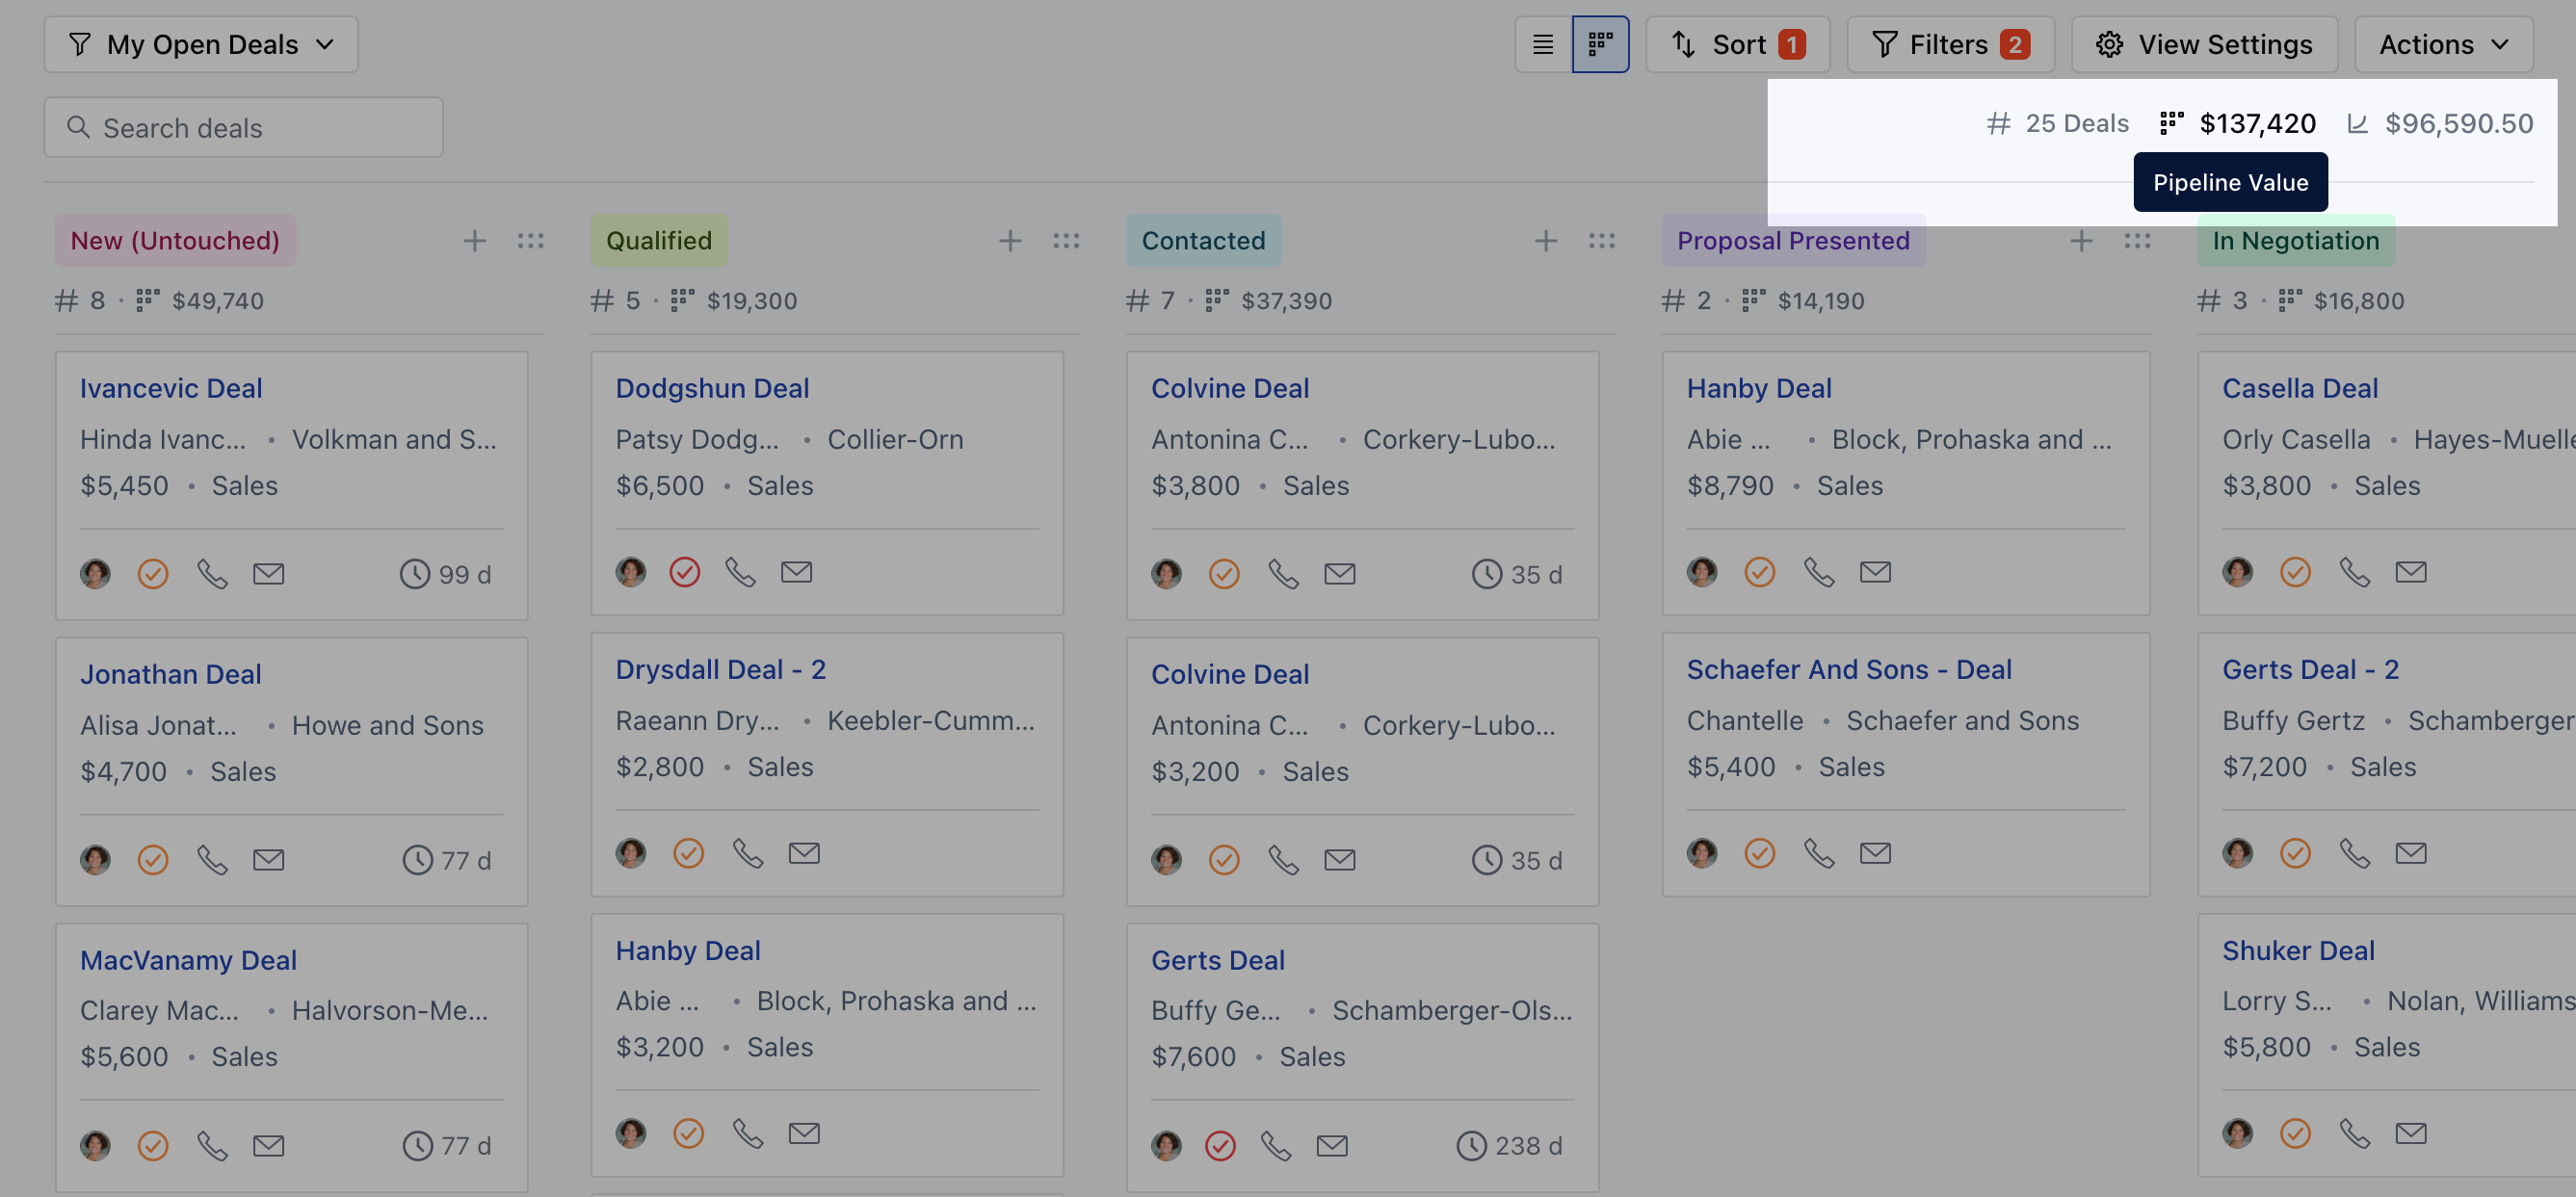The height and width of the screenshot is (1197, 2576).
Task: Open the Gerts Deal in Contacted
Action: [1217, 960]
